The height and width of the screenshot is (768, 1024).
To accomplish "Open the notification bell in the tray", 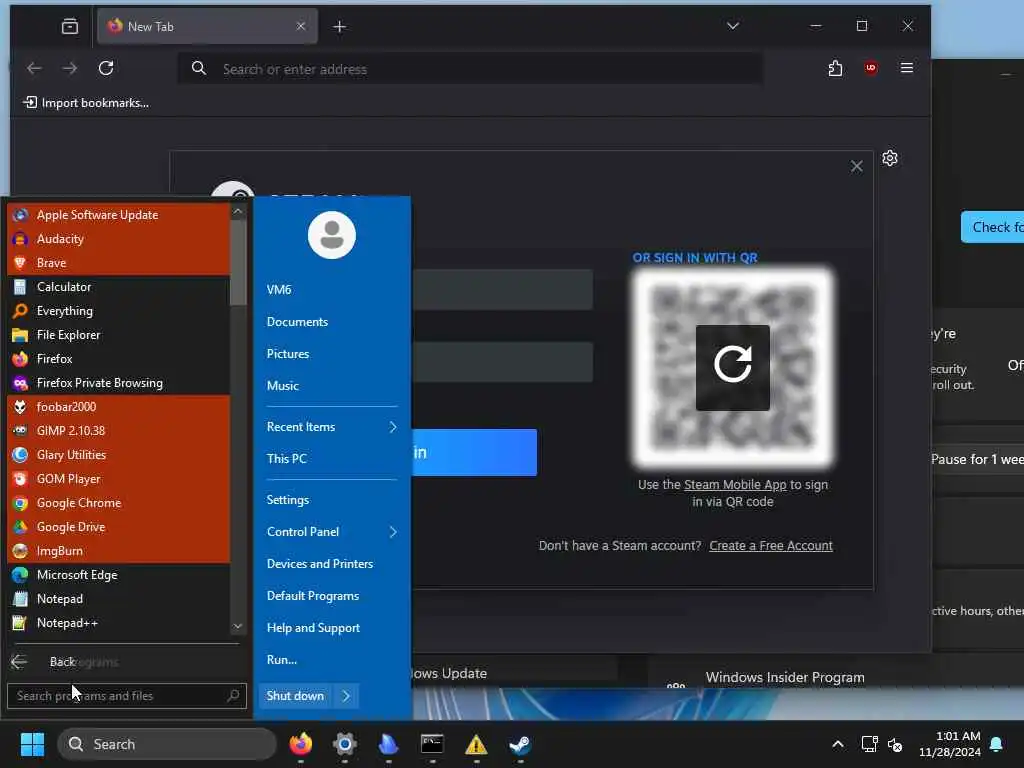I will [997, 744].
